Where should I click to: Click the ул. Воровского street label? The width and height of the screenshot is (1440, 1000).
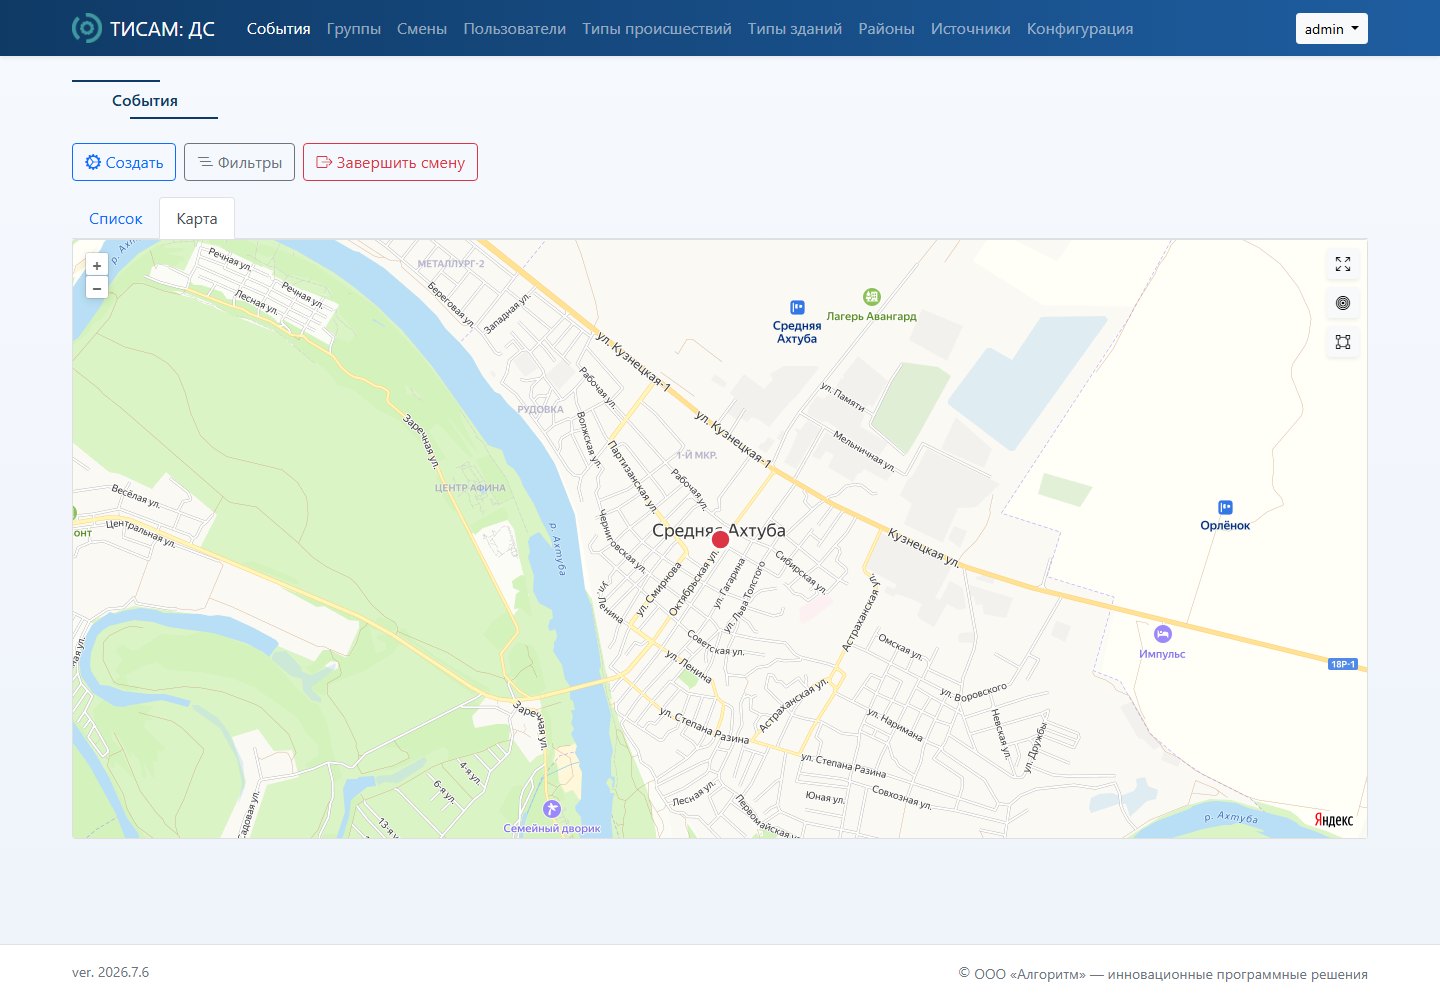point(973,691)
